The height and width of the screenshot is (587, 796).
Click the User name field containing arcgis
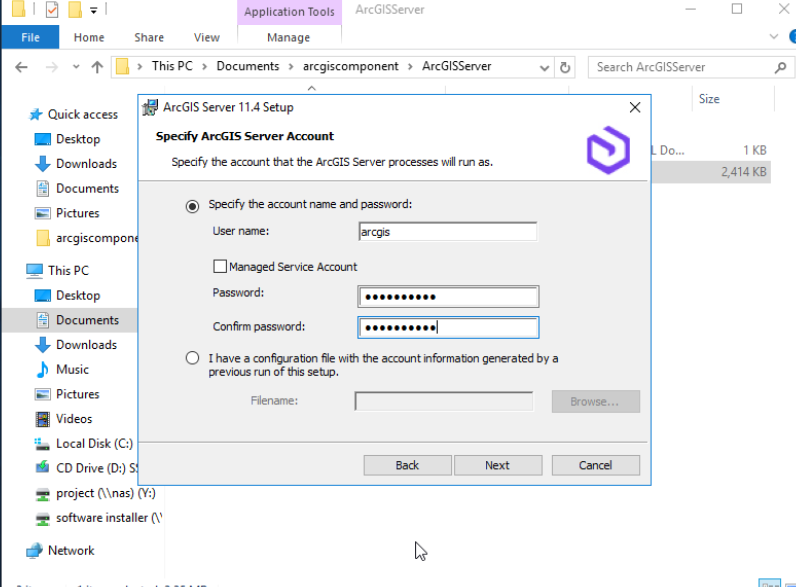[448, 232]
